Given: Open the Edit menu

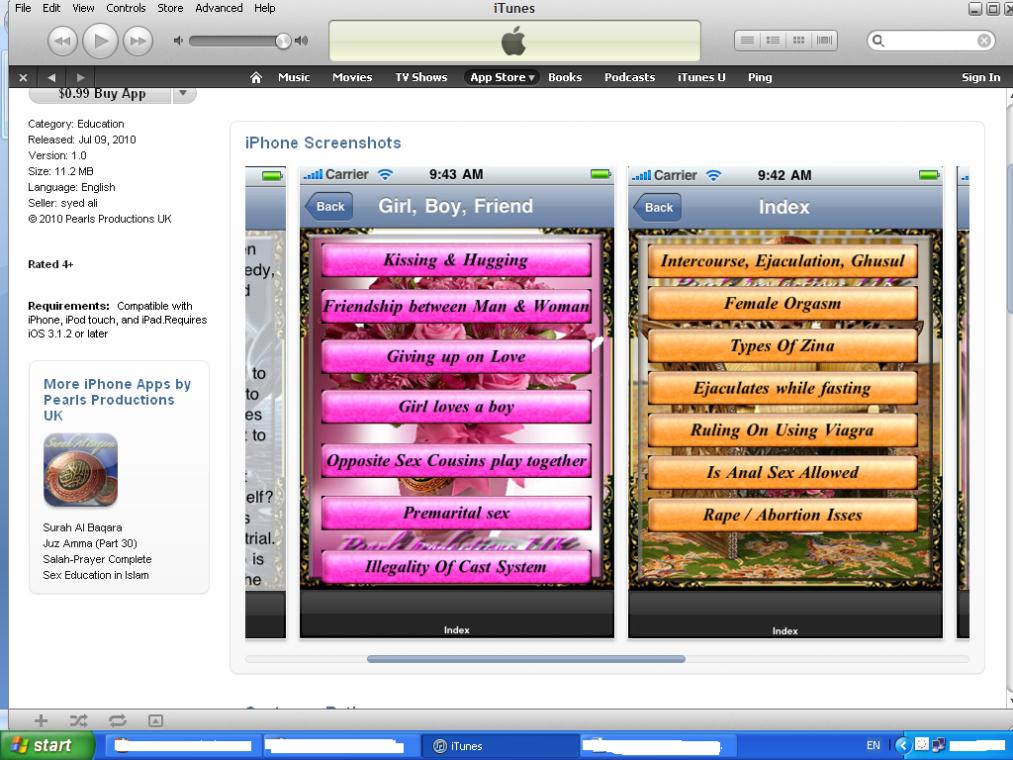Looking at the screenshot, I should coord(52,8).
